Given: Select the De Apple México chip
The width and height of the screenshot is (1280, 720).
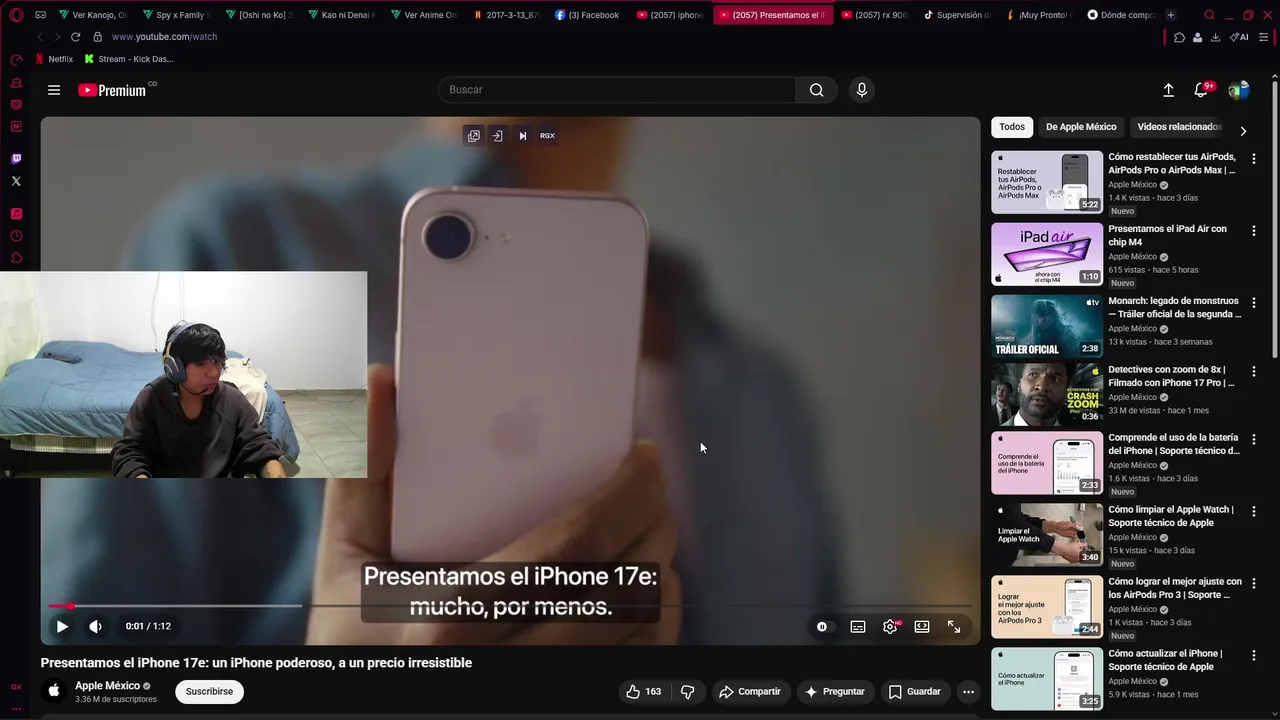Looking at the screenshot, I should 1081,127.
